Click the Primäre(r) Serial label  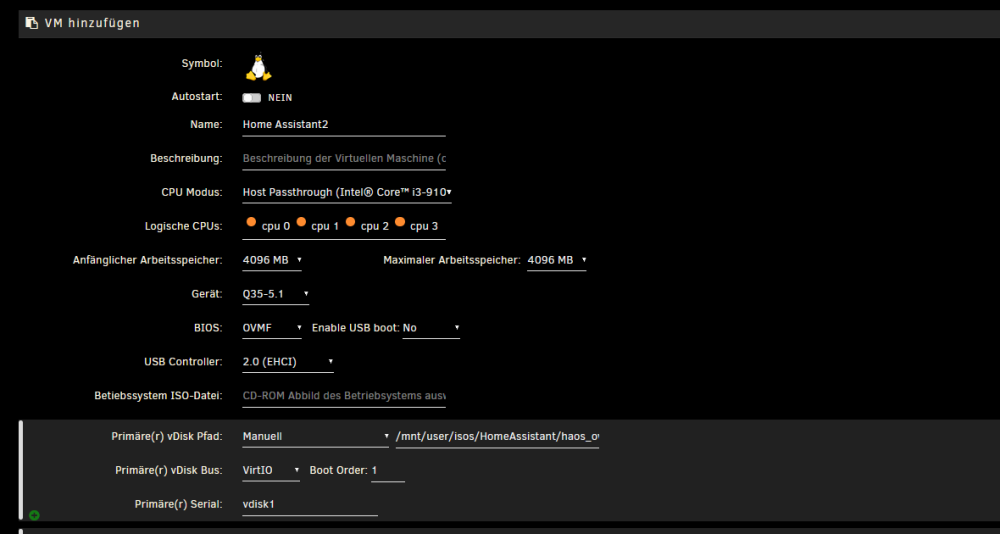click(x=179, y=504)
